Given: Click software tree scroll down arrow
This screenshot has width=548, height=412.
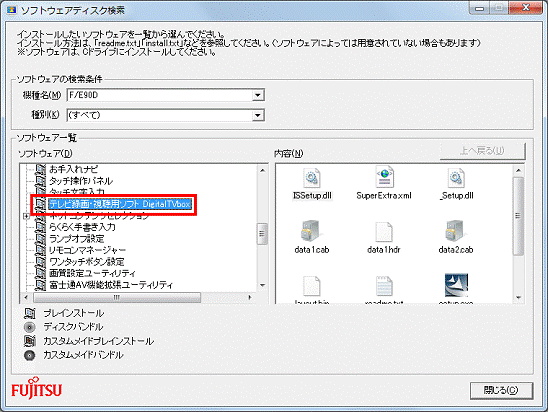Looking at the screenshot, I should click(x=262, y=285).
